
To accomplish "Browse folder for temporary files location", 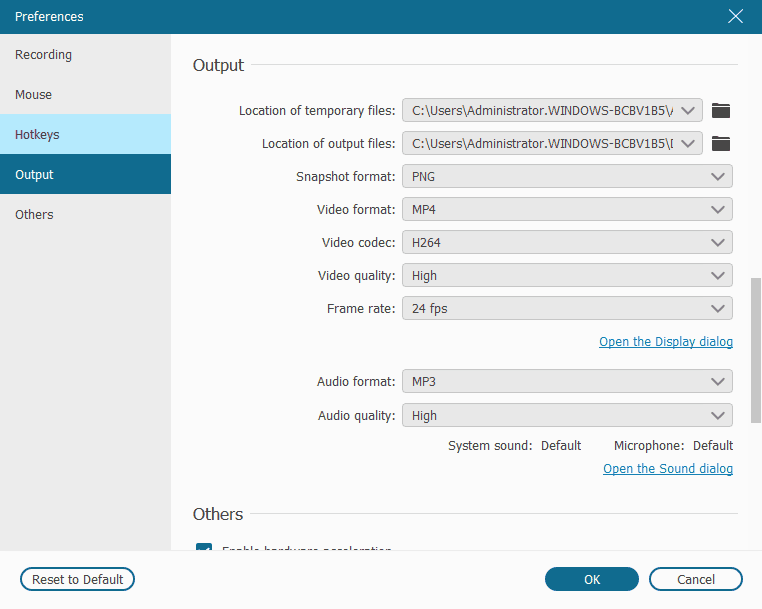I will (x=721, y=110).
